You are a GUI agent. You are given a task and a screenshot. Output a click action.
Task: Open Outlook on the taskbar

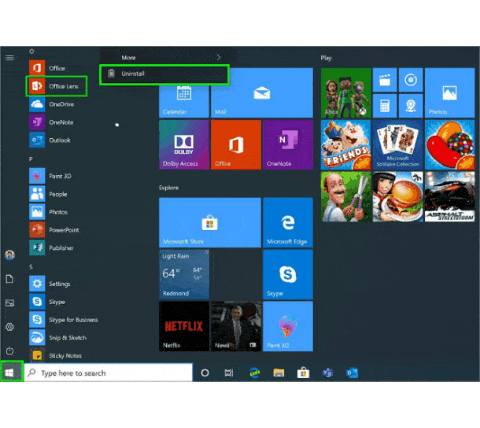[x=352, y=373]
